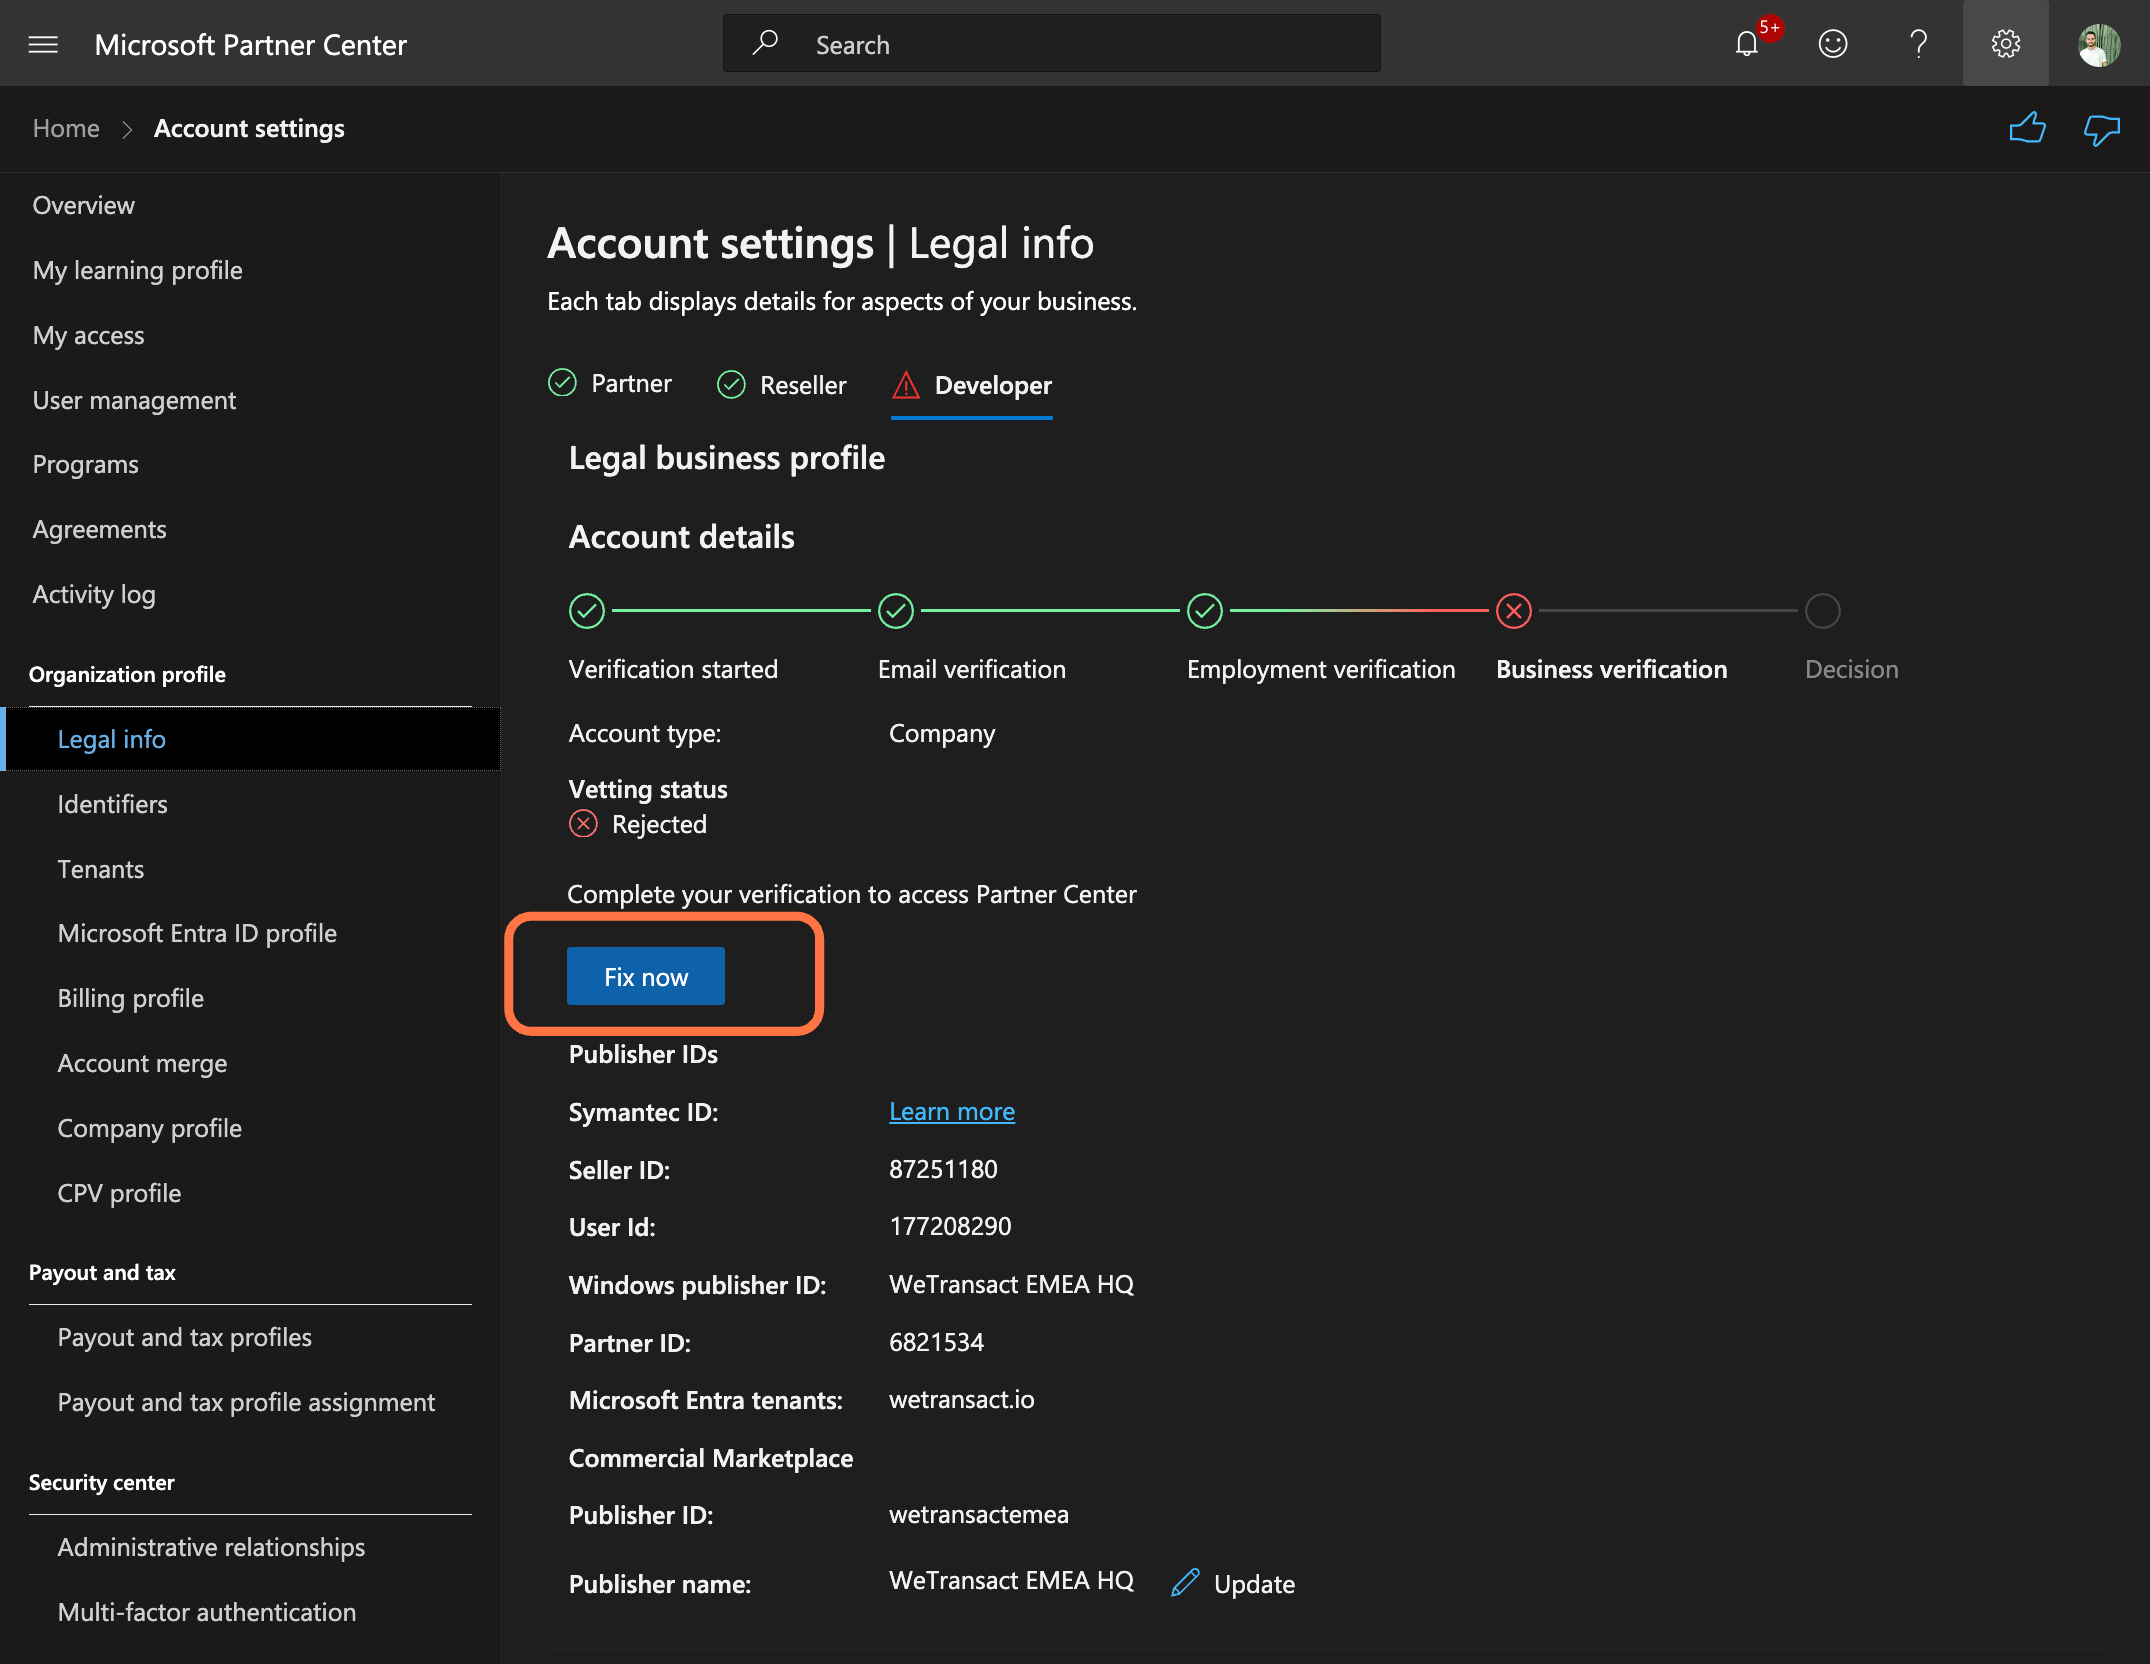This screenshot has width=2150, height=1664.
Task: Click the Rejected status icon
Action: pos(583,824)
